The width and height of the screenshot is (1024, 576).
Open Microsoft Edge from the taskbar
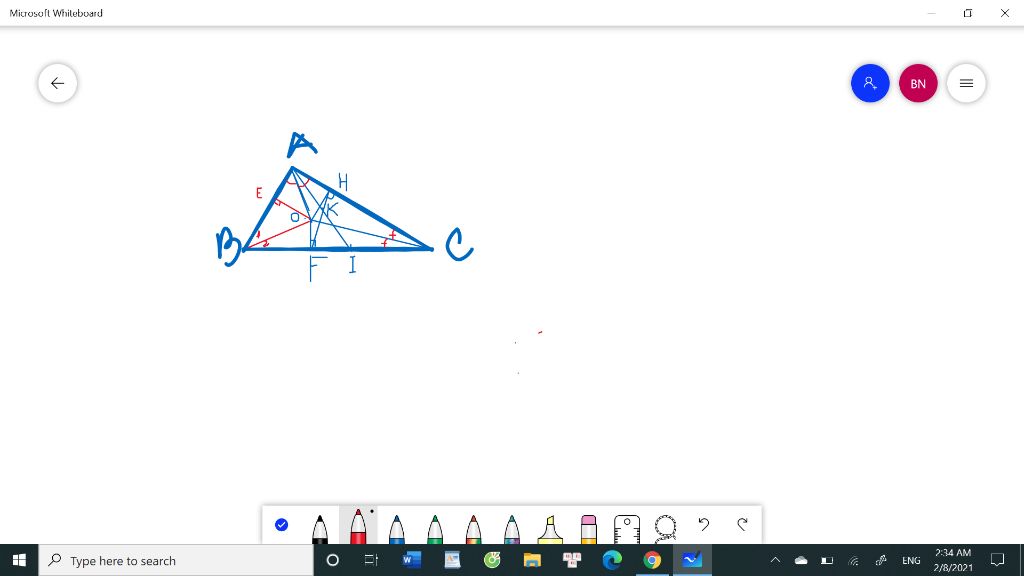tap(612, 560)
